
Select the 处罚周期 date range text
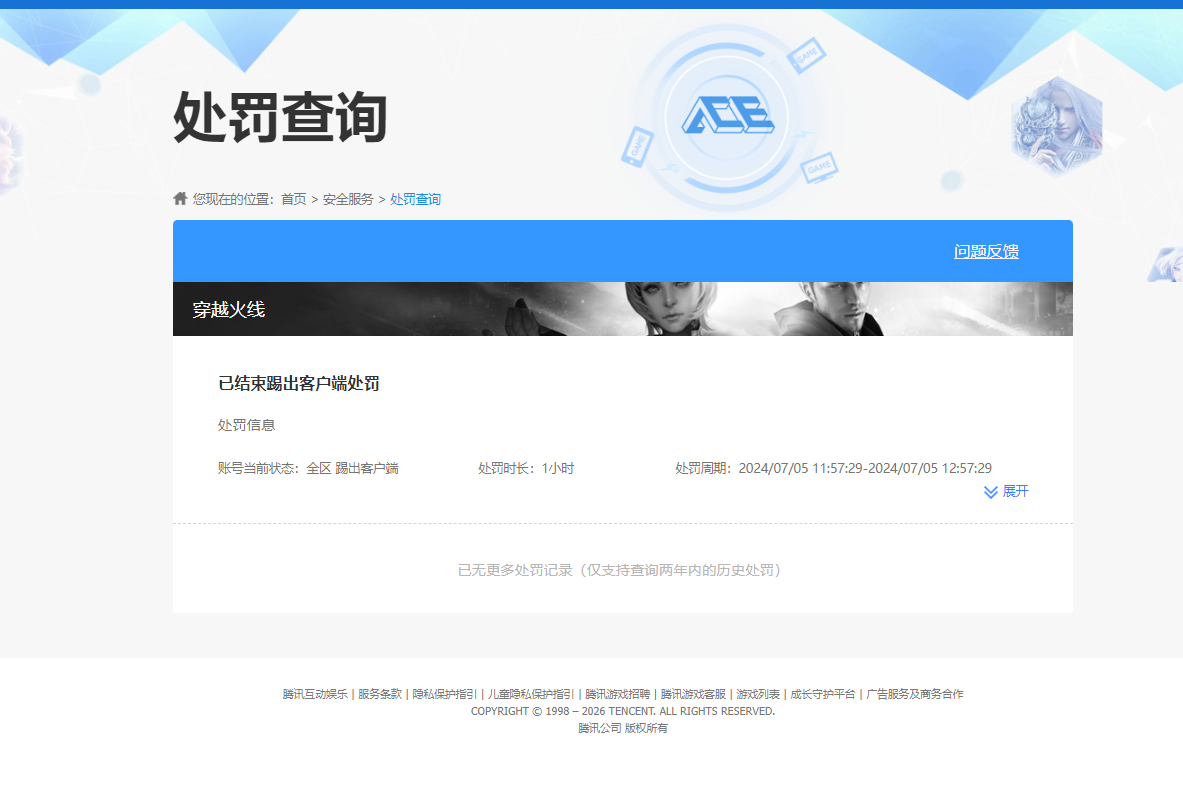(x=833, y=468)
